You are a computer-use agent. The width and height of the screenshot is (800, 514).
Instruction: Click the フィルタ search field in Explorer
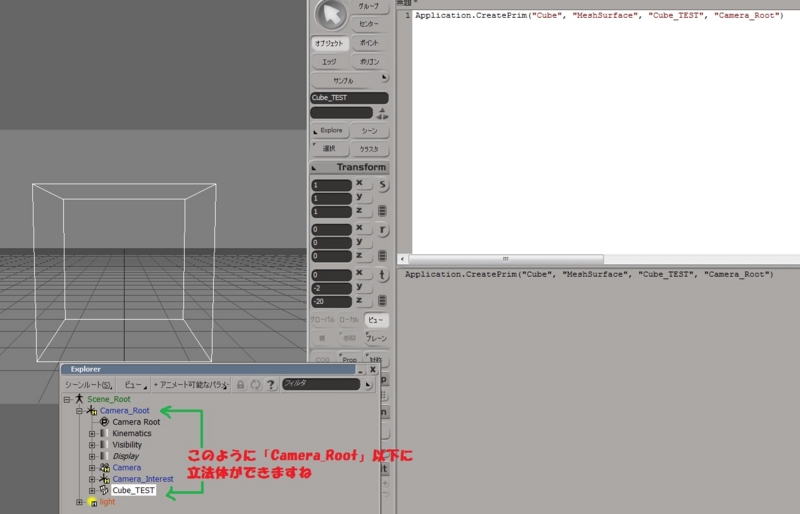click(321, 384)
